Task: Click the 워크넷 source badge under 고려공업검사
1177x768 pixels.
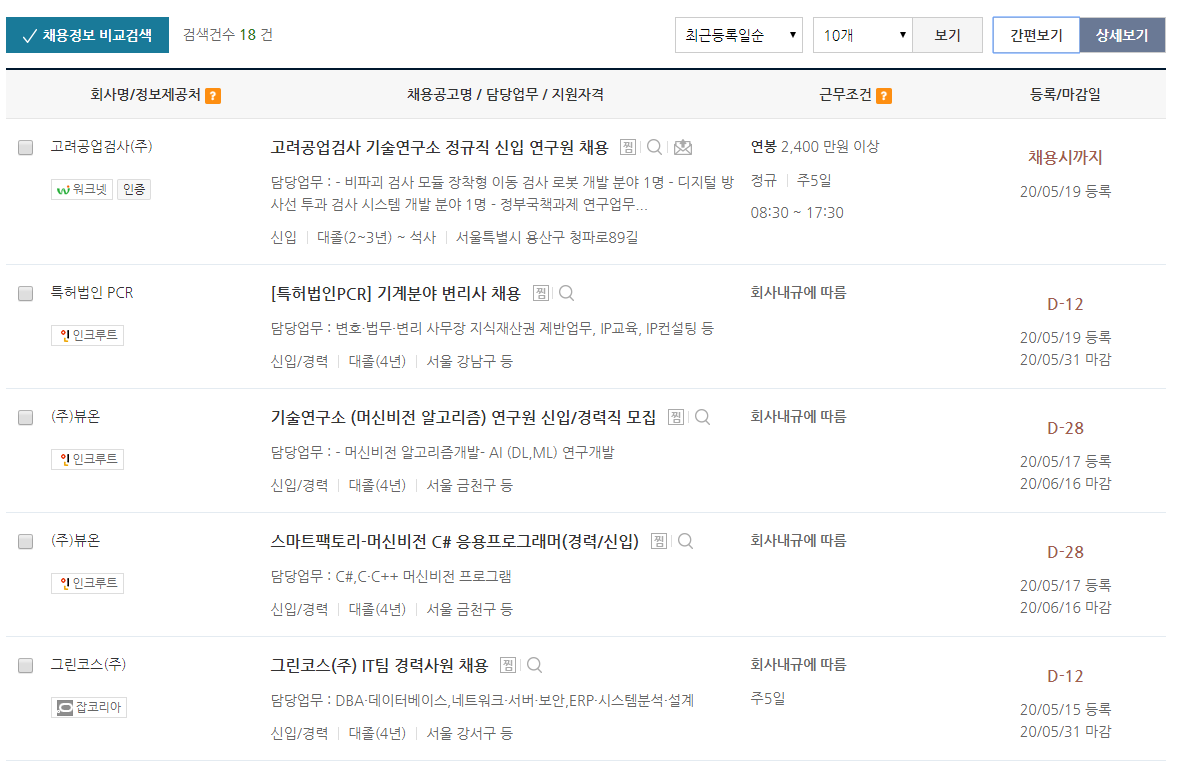Action: (x=82, y=189)
